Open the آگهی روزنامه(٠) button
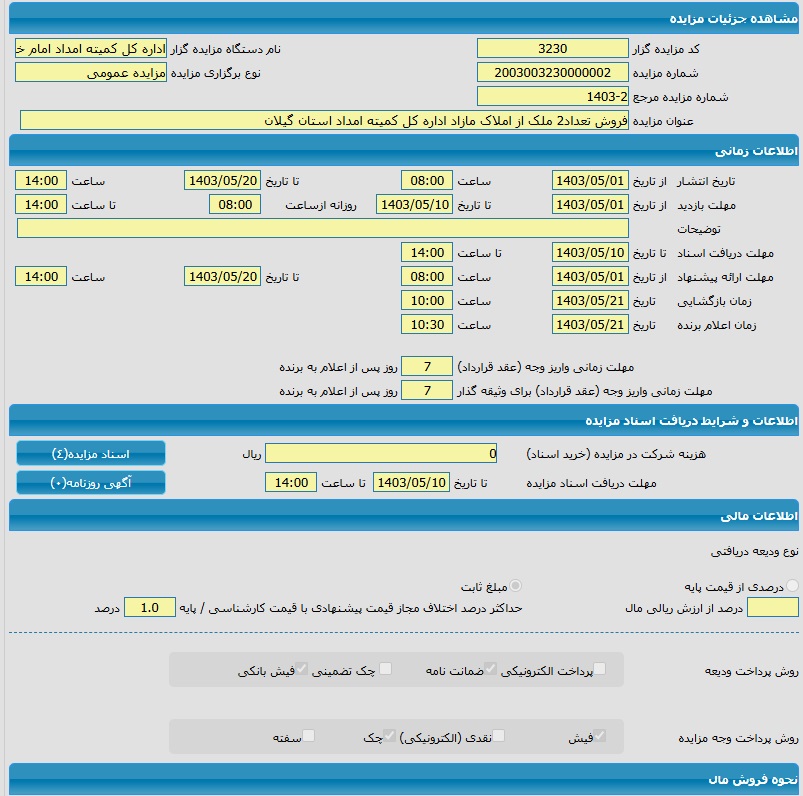 (91, 483)
